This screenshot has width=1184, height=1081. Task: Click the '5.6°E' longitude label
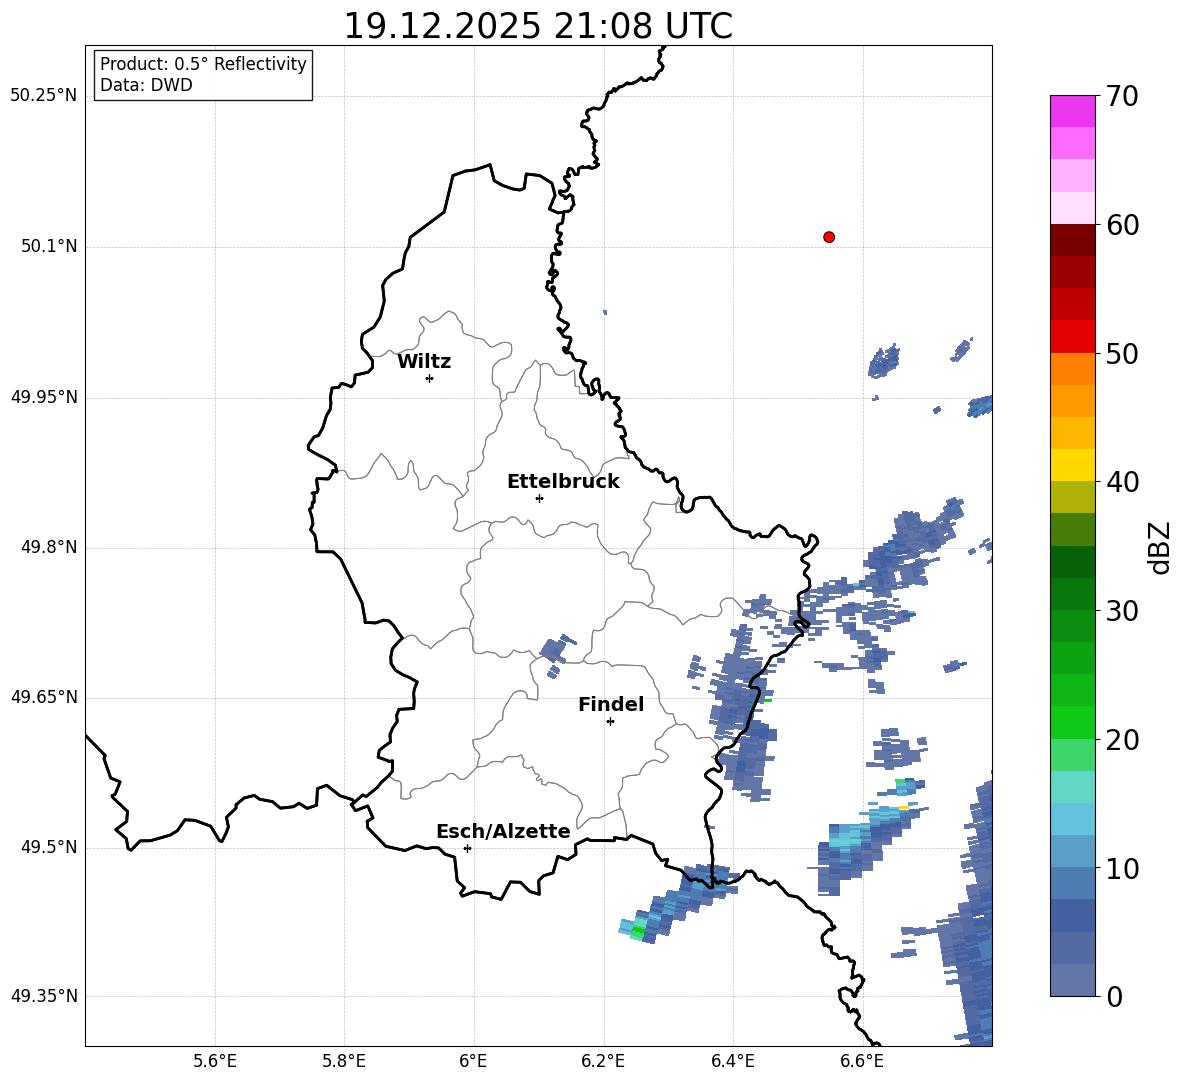(215, 1061)
